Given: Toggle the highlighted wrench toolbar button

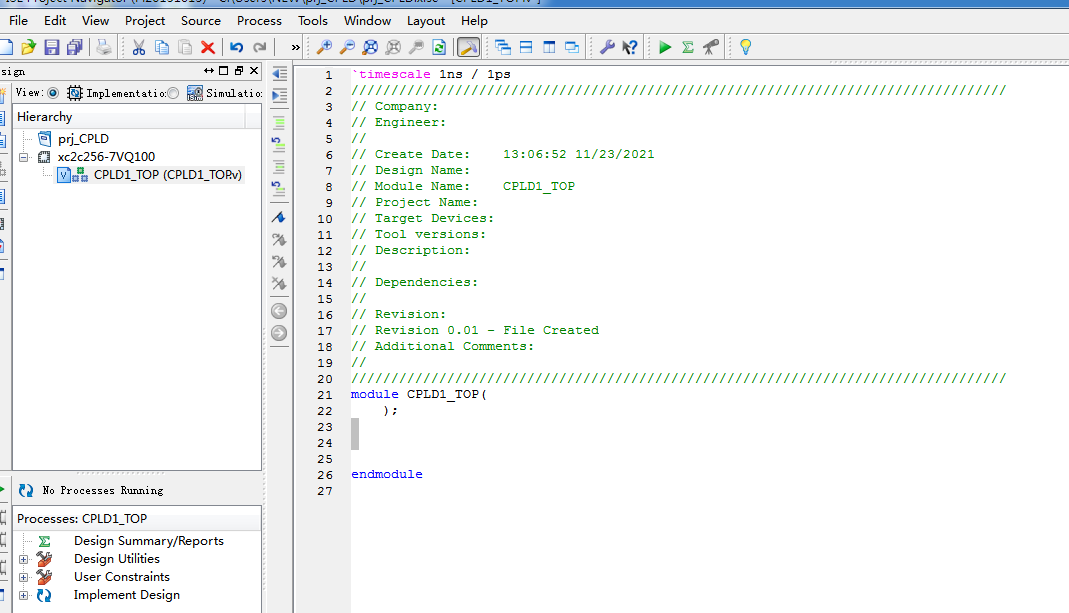Looking at the screenshot, I should click(468, 46).
